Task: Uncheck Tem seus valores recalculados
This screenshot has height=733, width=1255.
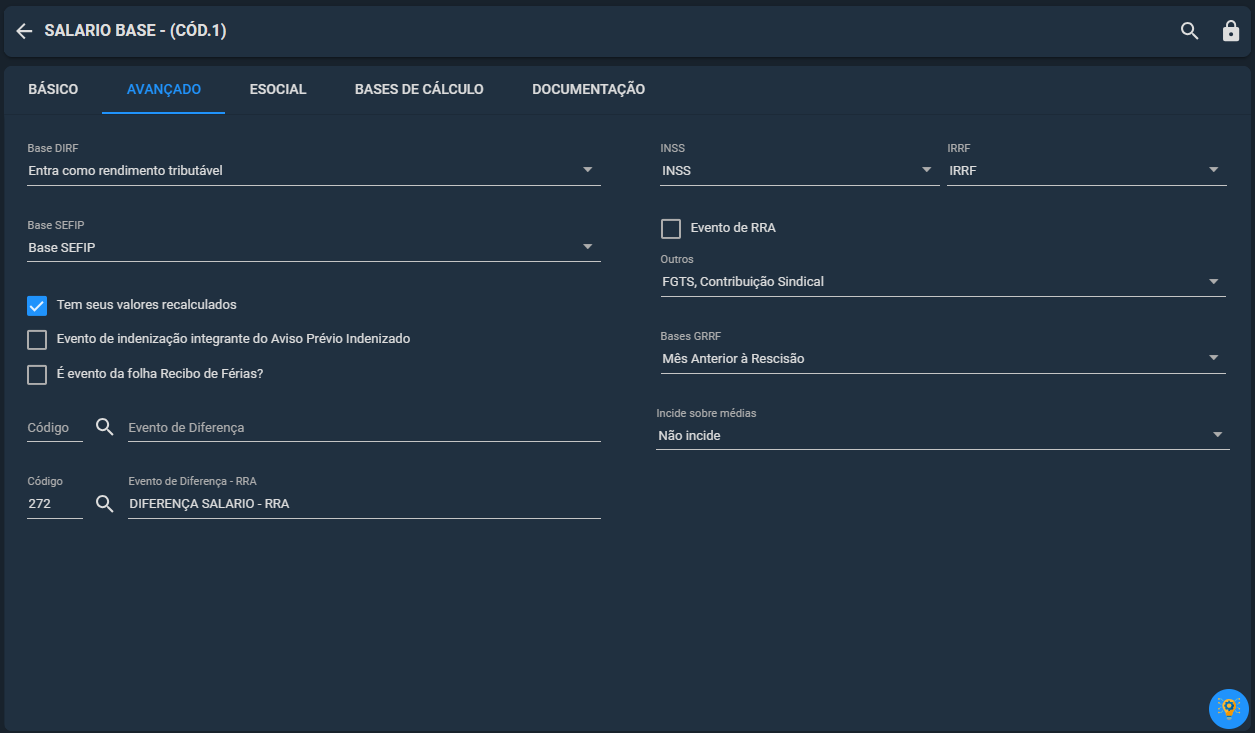Action: pyautogui.click(x=37, y=305)
